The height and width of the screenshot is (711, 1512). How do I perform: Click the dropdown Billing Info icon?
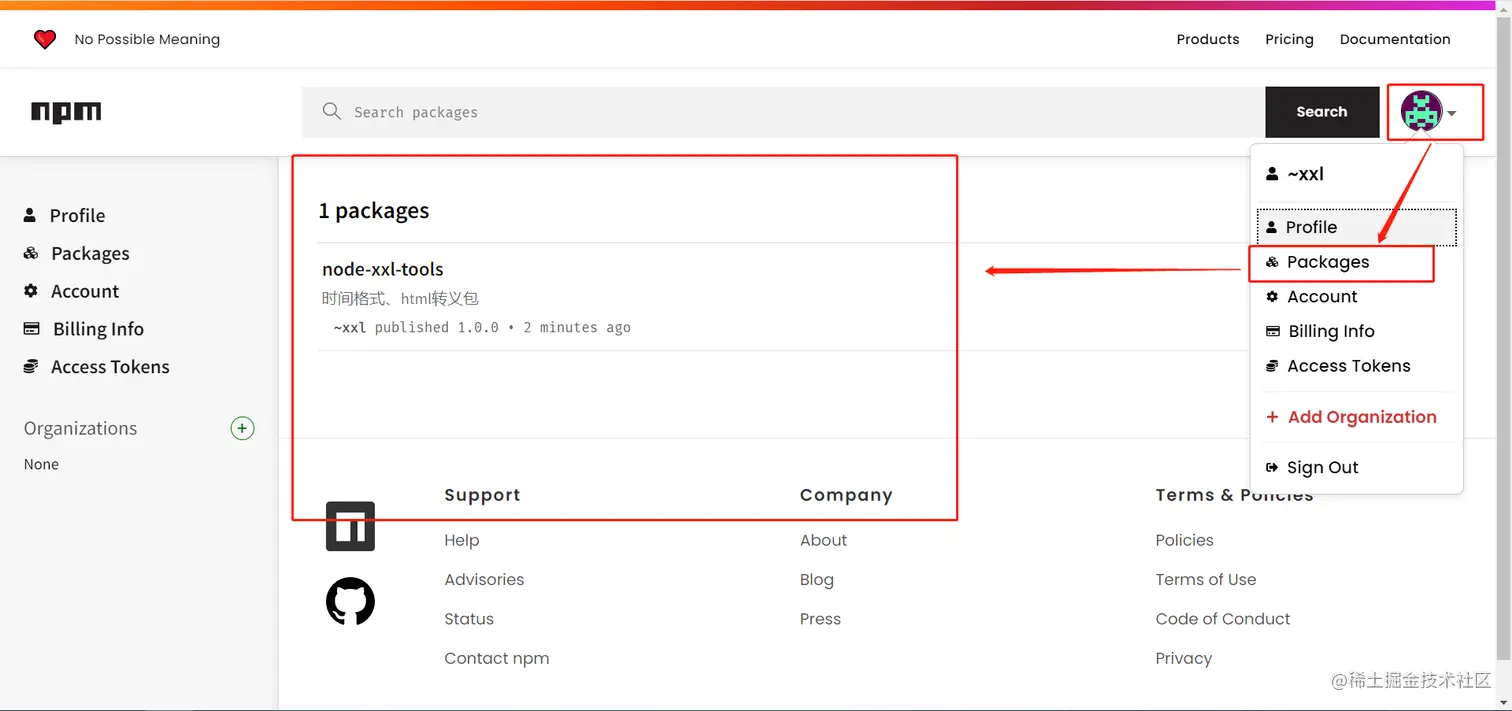point(1273,331)
